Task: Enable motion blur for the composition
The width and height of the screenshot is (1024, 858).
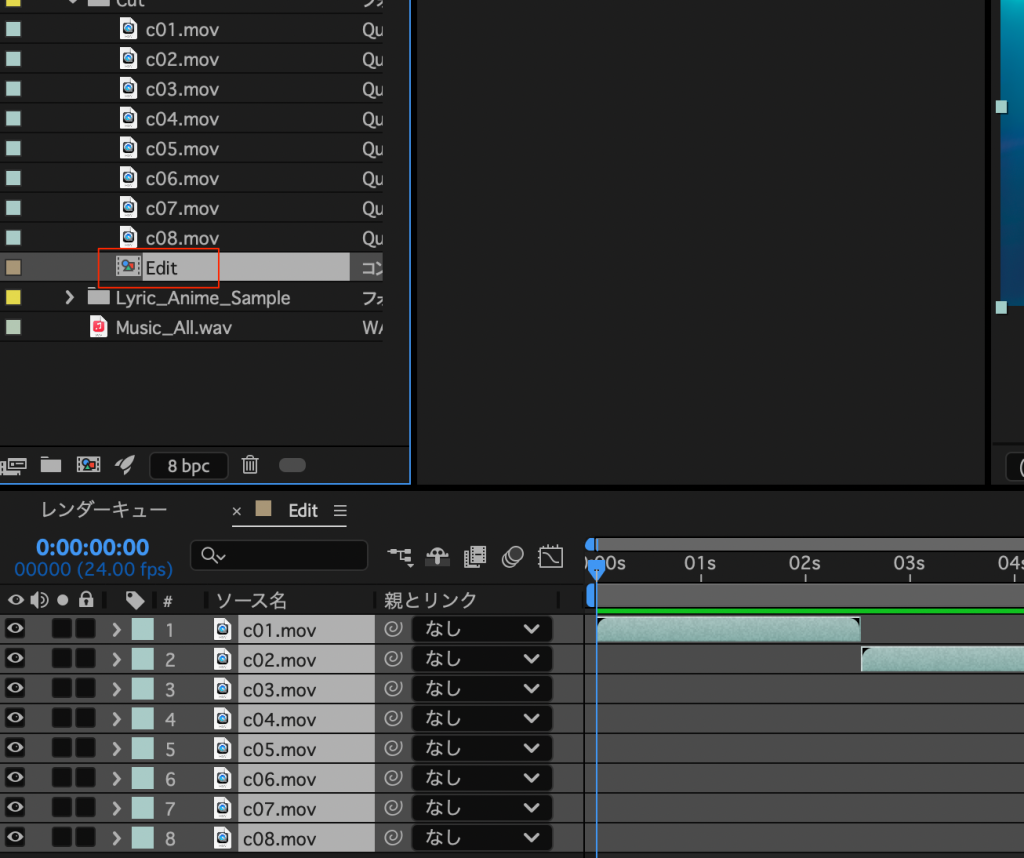Action: 513,556
